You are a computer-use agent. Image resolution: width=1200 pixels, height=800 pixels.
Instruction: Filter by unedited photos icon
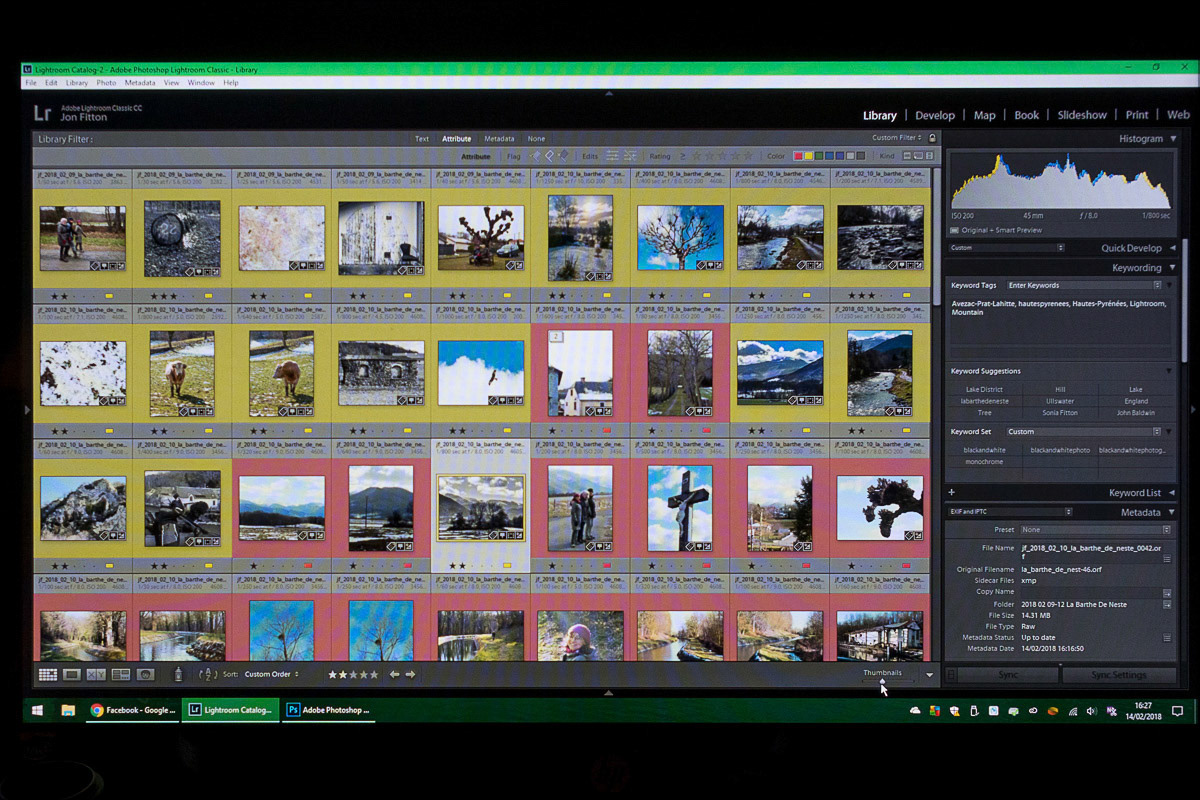(x=630, y=156)
